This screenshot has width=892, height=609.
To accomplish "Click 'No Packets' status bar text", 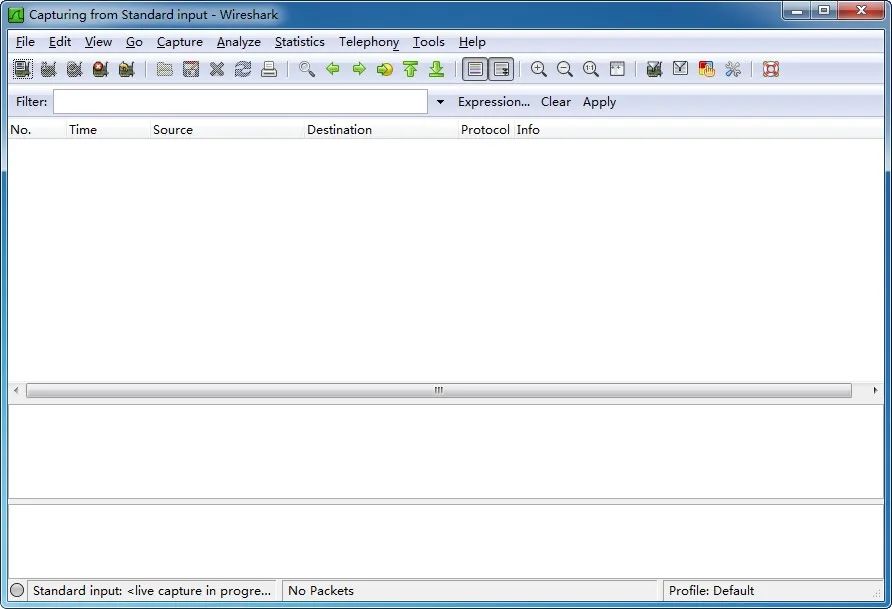I will pos(321,591).
